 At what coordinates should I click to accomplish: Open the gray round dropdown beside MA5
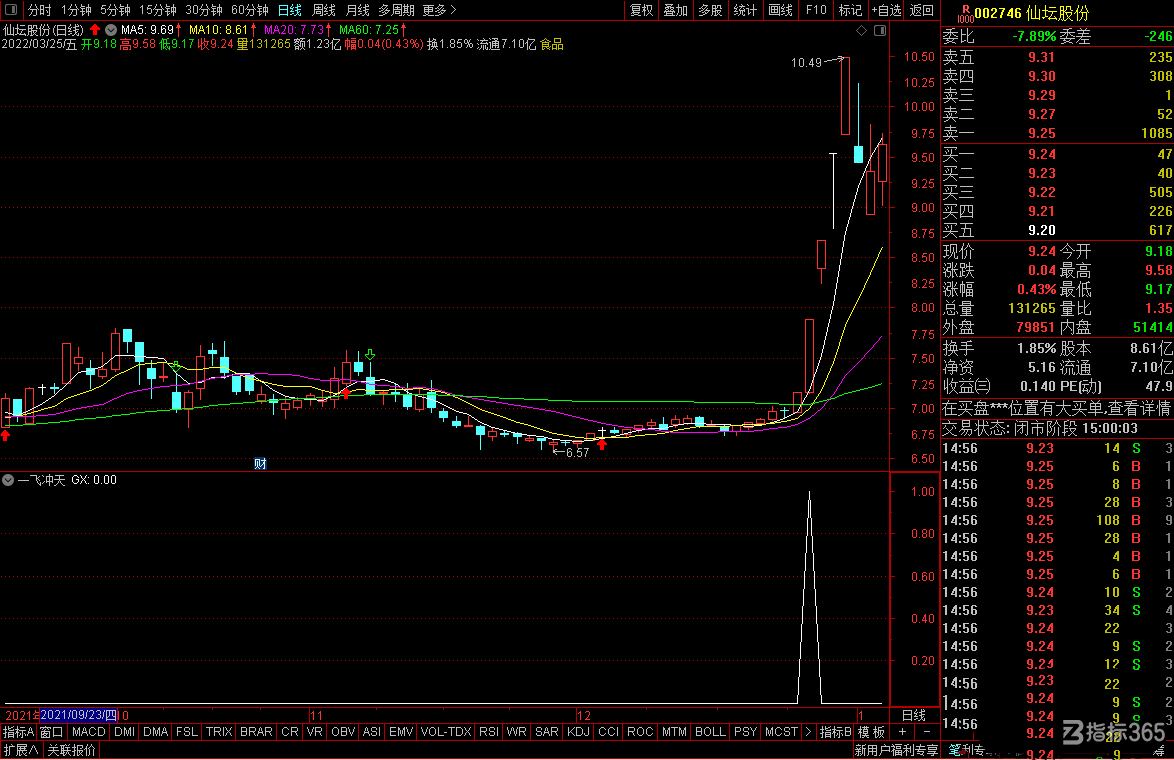pyautogui.click(x=111, y=30)
